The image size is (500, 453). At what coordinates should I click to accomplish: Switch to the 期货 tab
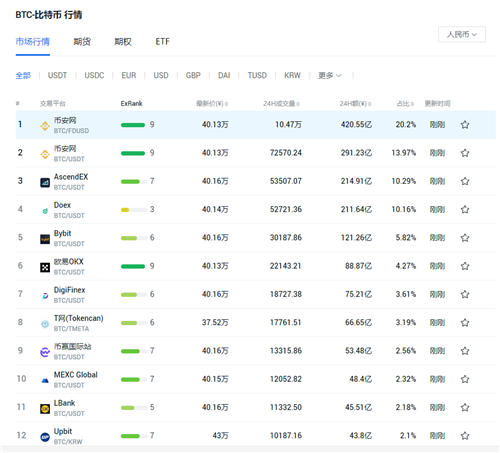[82, 42]
